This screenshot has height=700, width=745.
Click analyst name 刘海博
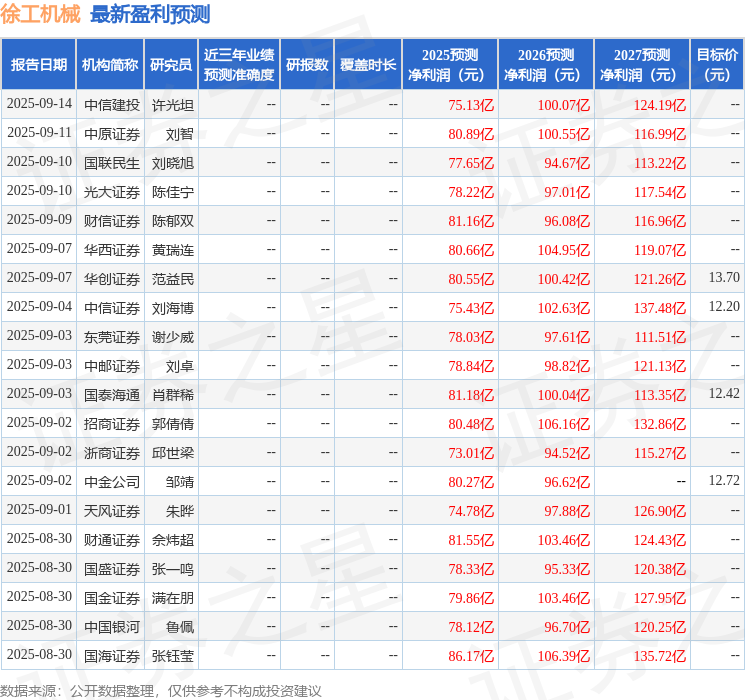pyautogui.click(x=172, y=307)
